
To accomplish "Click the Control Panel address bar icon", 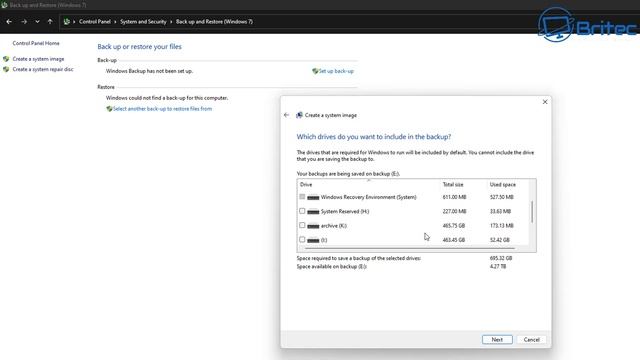I will 67,22.
